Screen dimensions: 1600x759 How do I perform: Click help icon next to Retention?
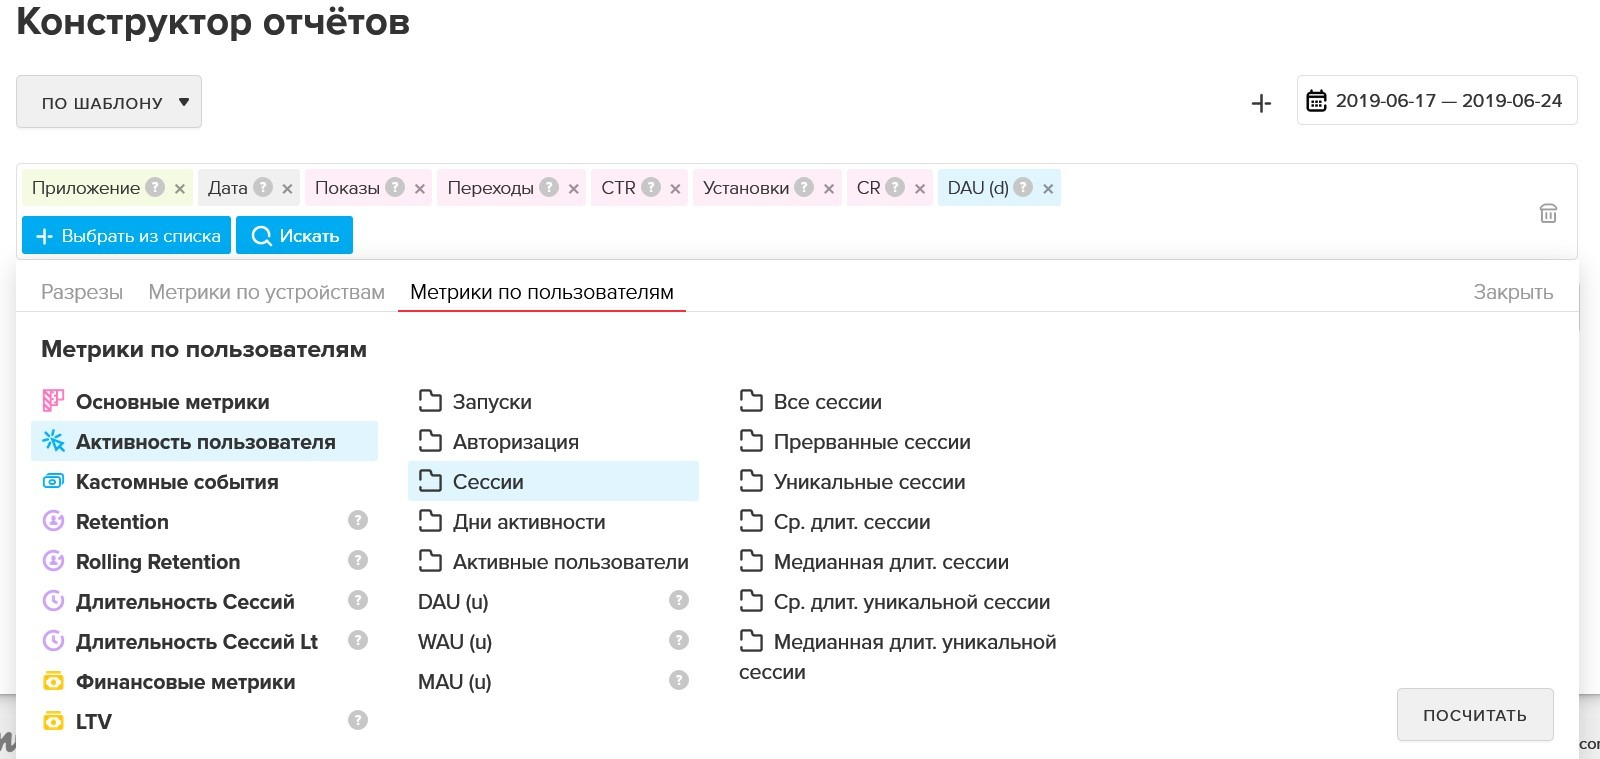tap(358, 520)
